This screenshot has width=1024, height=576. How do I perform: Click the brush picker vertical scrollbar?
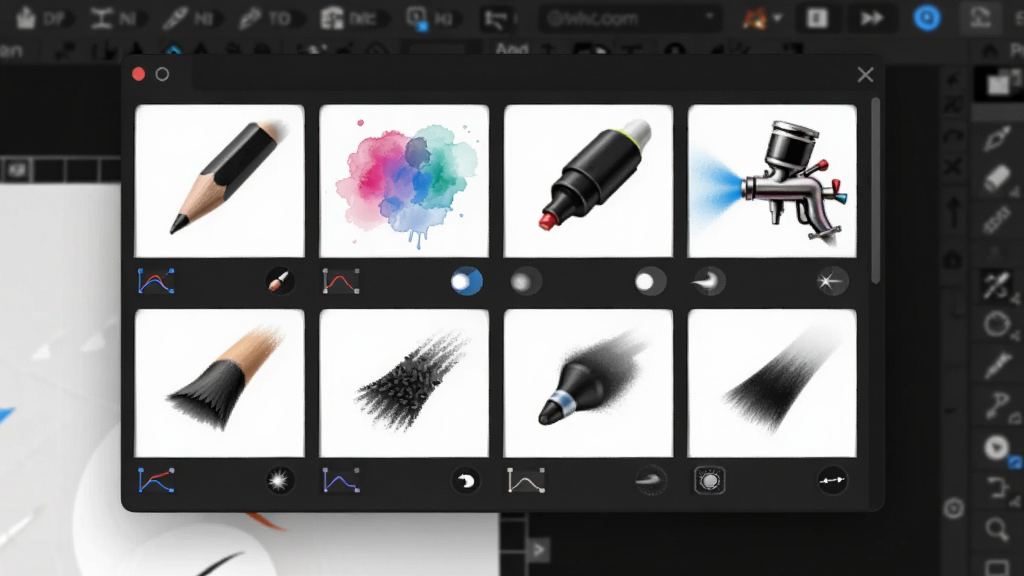click(x=876, y=191)
